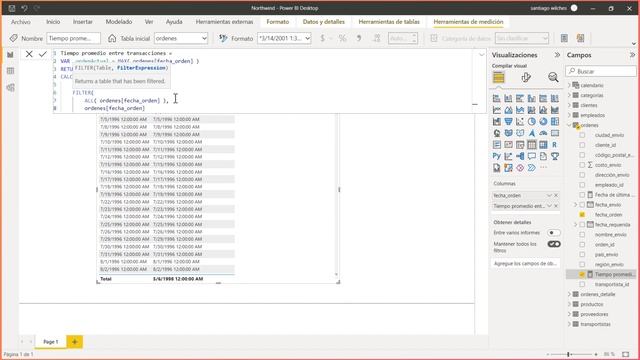The height and width of the screenshot is (360, 640).
Task: Choose the funnel chart visualization
Action: click(508, 122)
